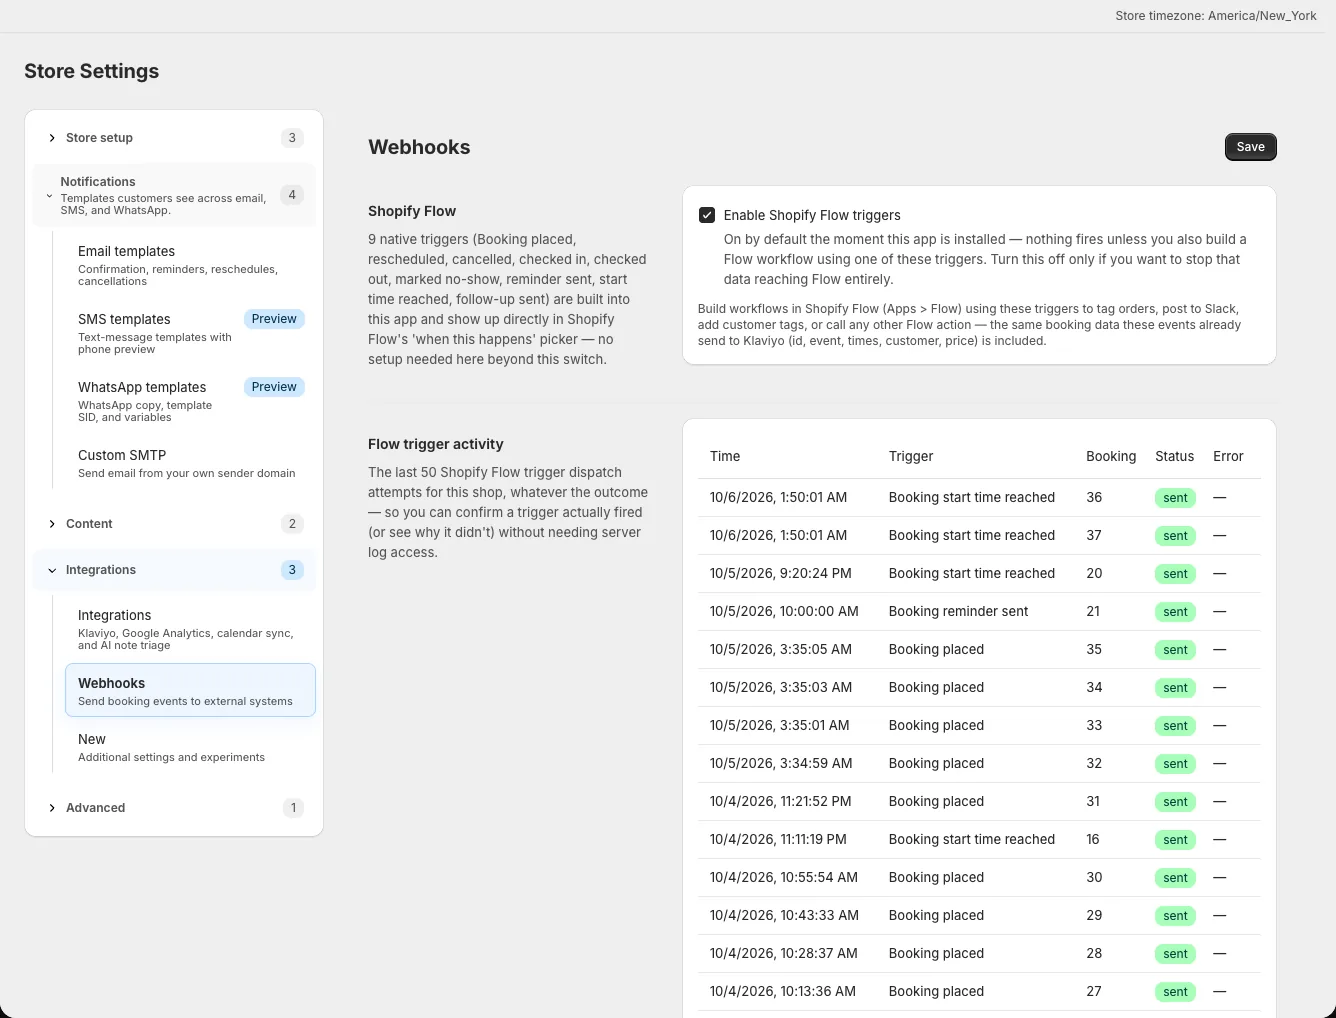This screenshot has width=1336, height=1018.
Task: Open WhatsApp templates settings
Action: click(190, 401)
